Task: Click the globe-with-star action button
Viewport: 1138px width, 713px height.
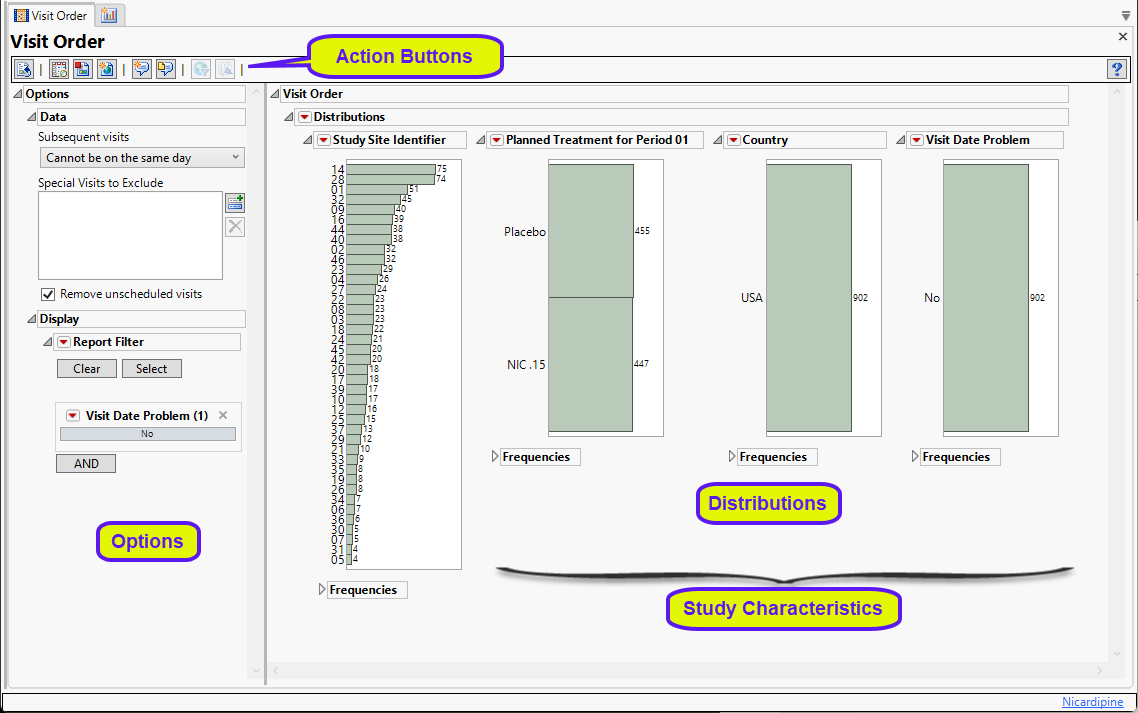Action: [106, 69]
